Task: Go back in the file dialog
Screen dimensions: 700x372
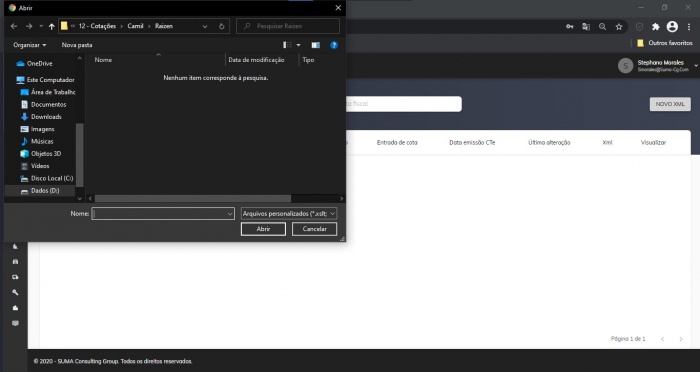Action: point(14,26)
